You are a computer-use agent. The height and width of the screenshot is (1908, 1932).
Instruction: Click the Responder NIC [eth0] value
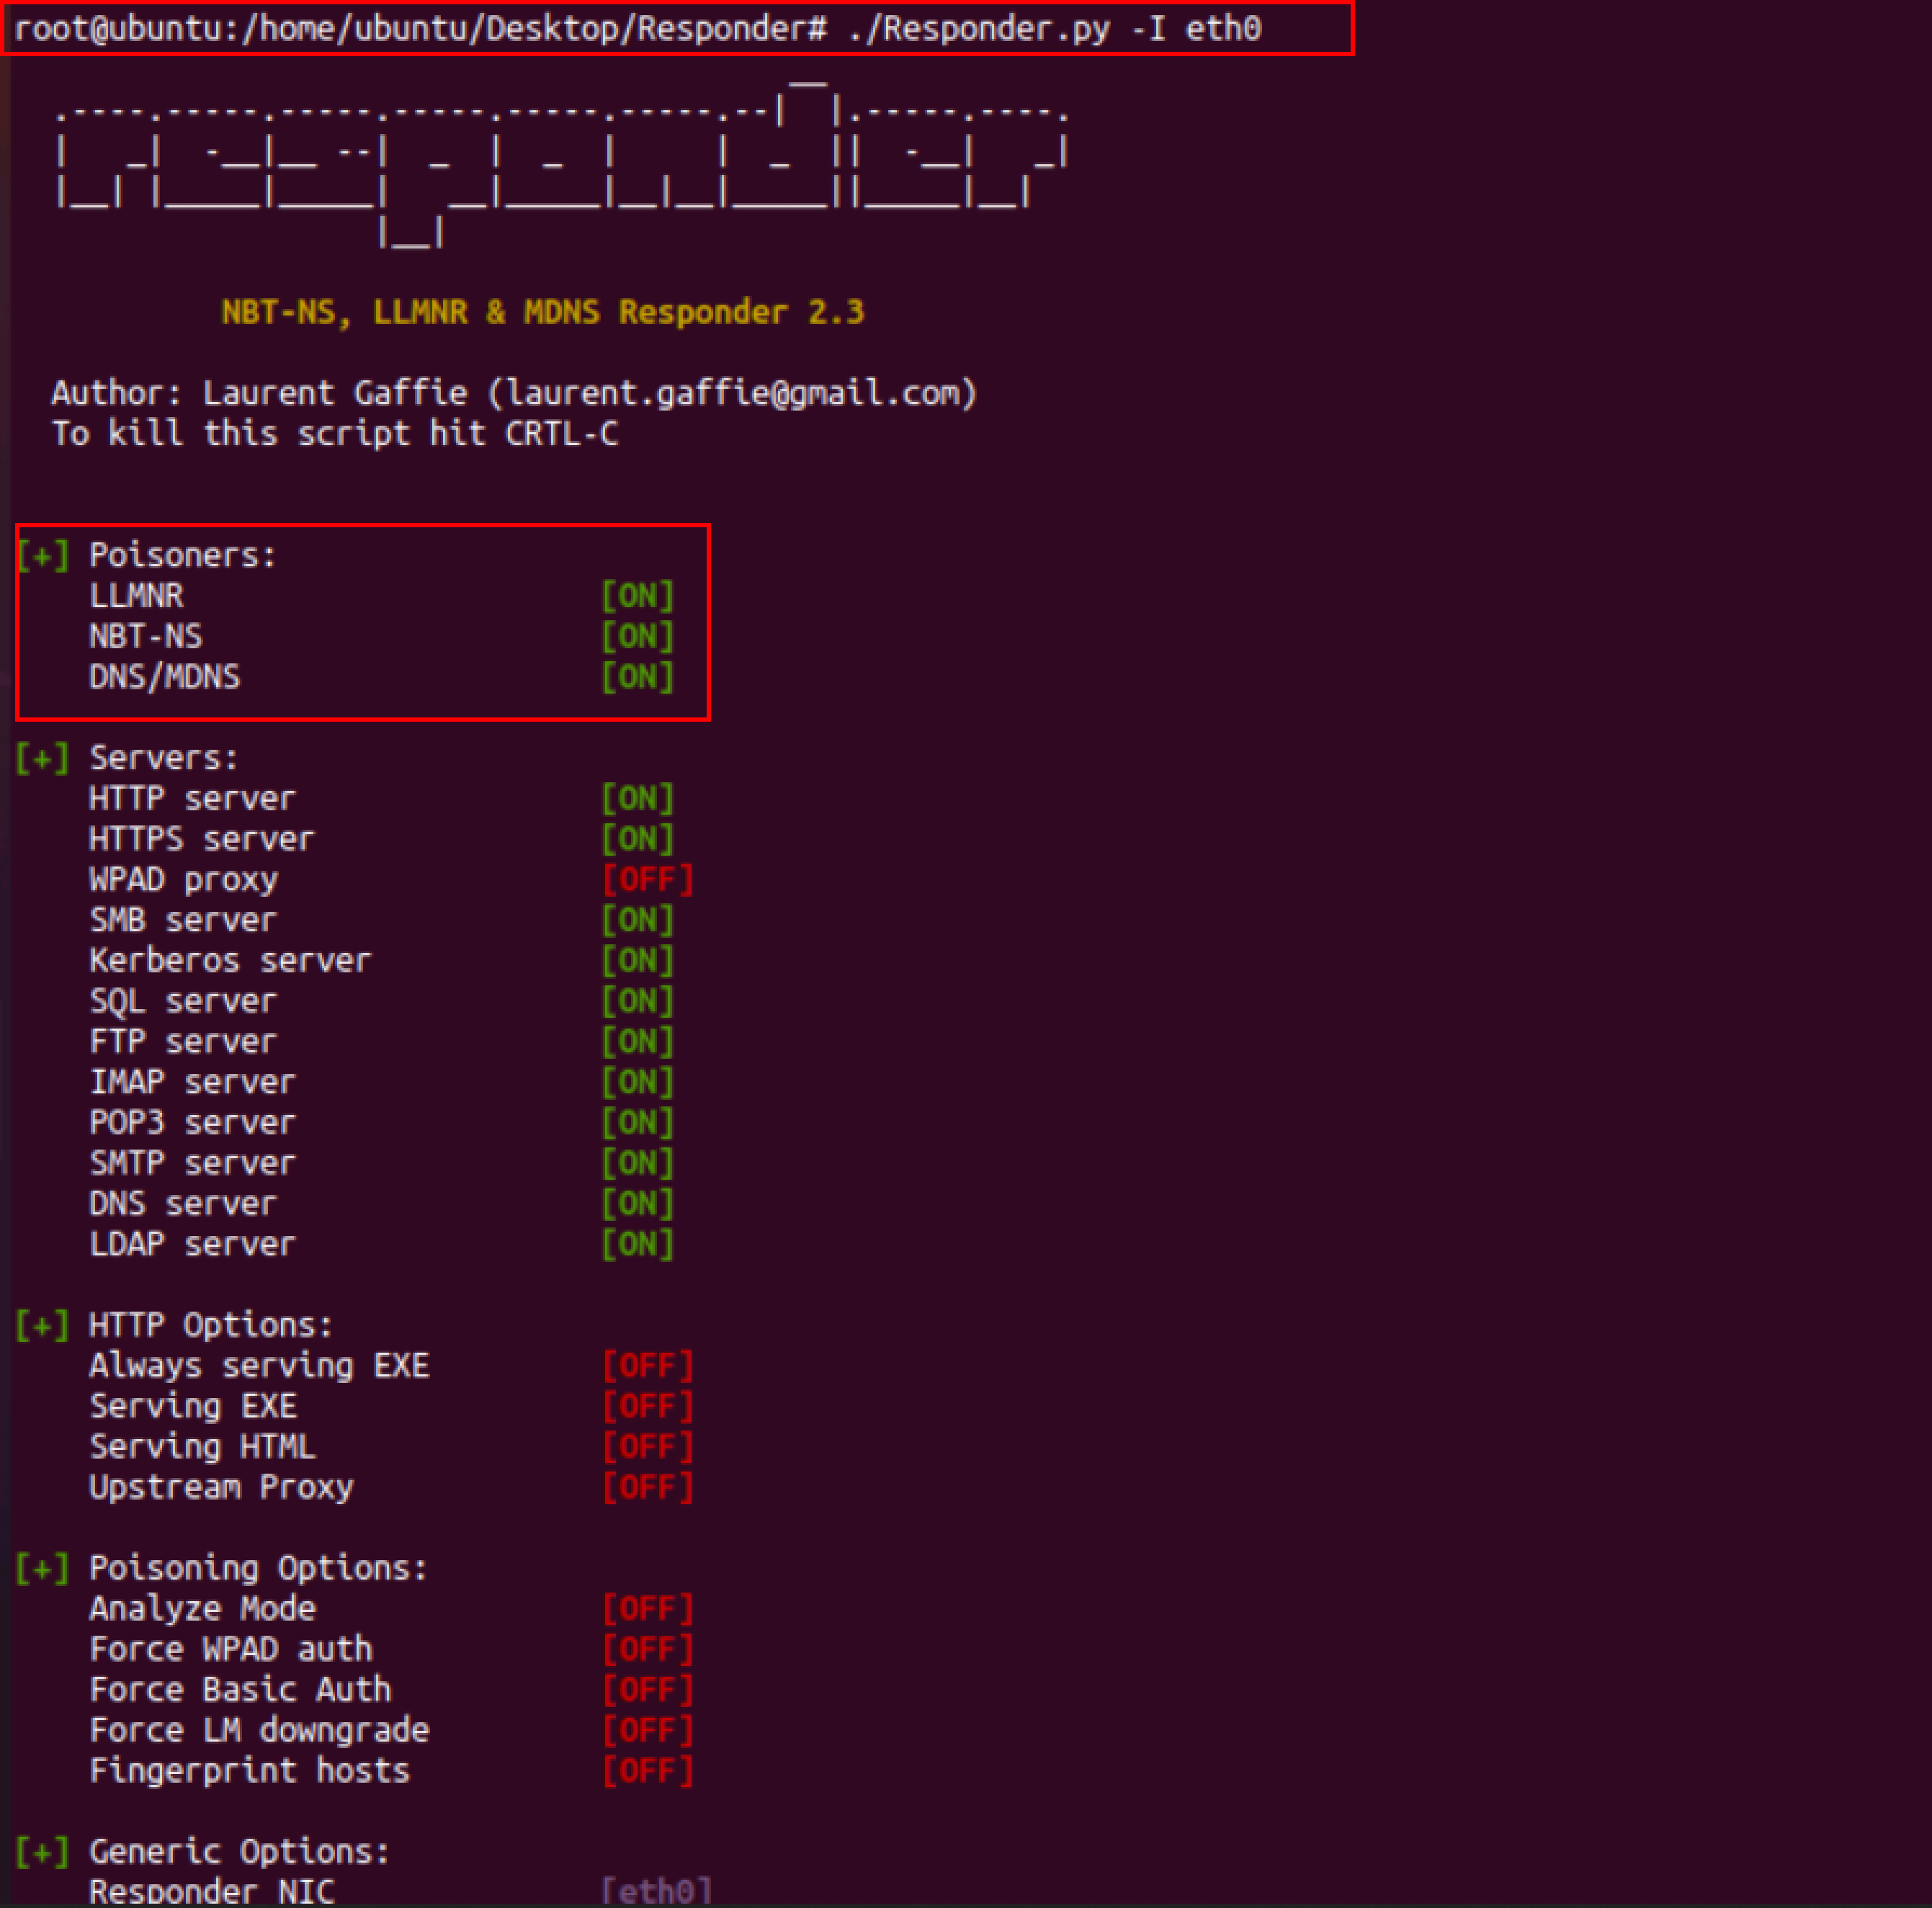tap(656, 1890)
